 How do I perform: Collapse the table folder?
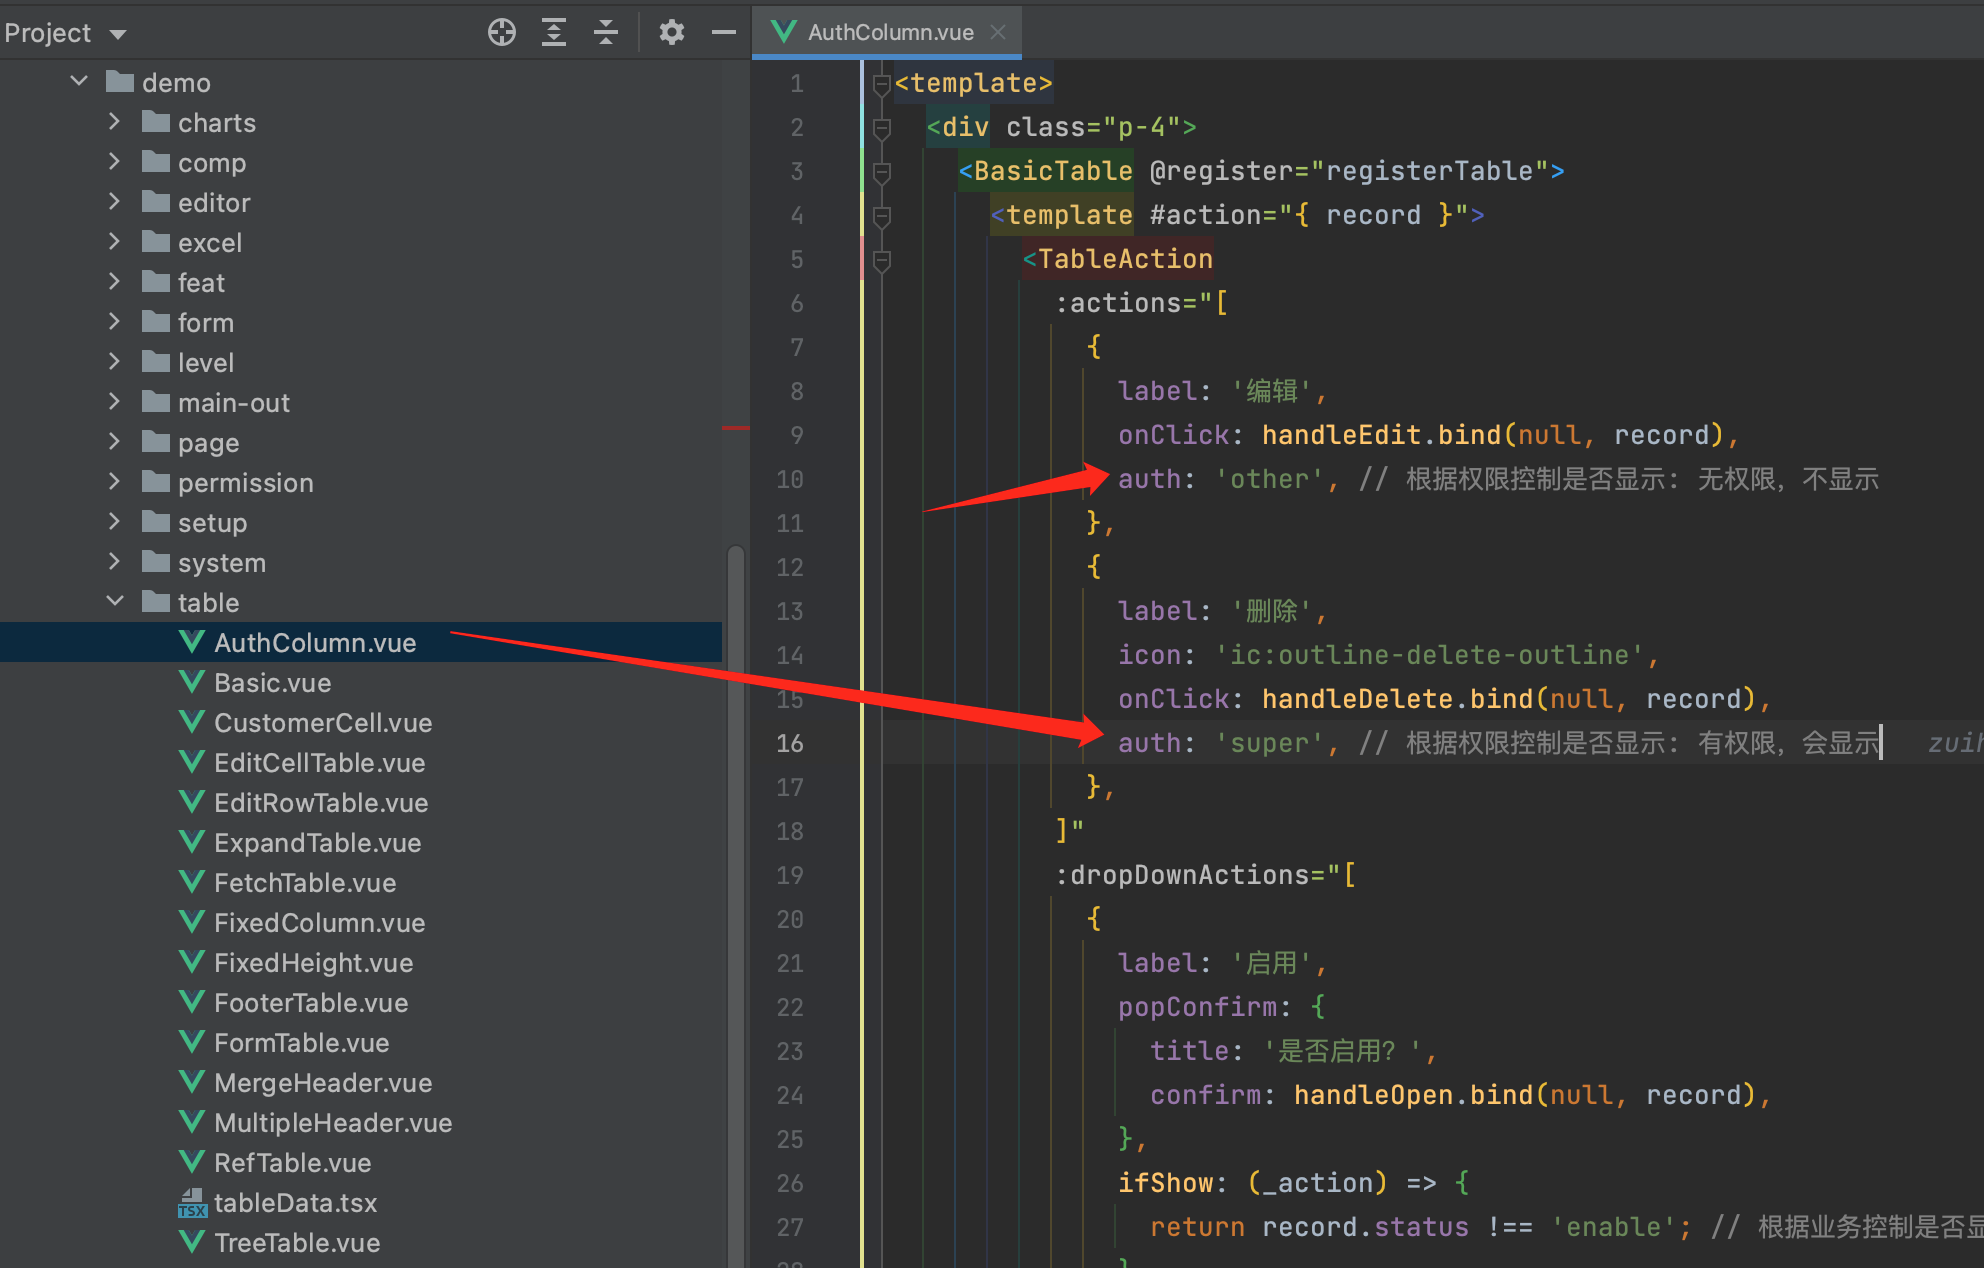(x=115, y=601)
